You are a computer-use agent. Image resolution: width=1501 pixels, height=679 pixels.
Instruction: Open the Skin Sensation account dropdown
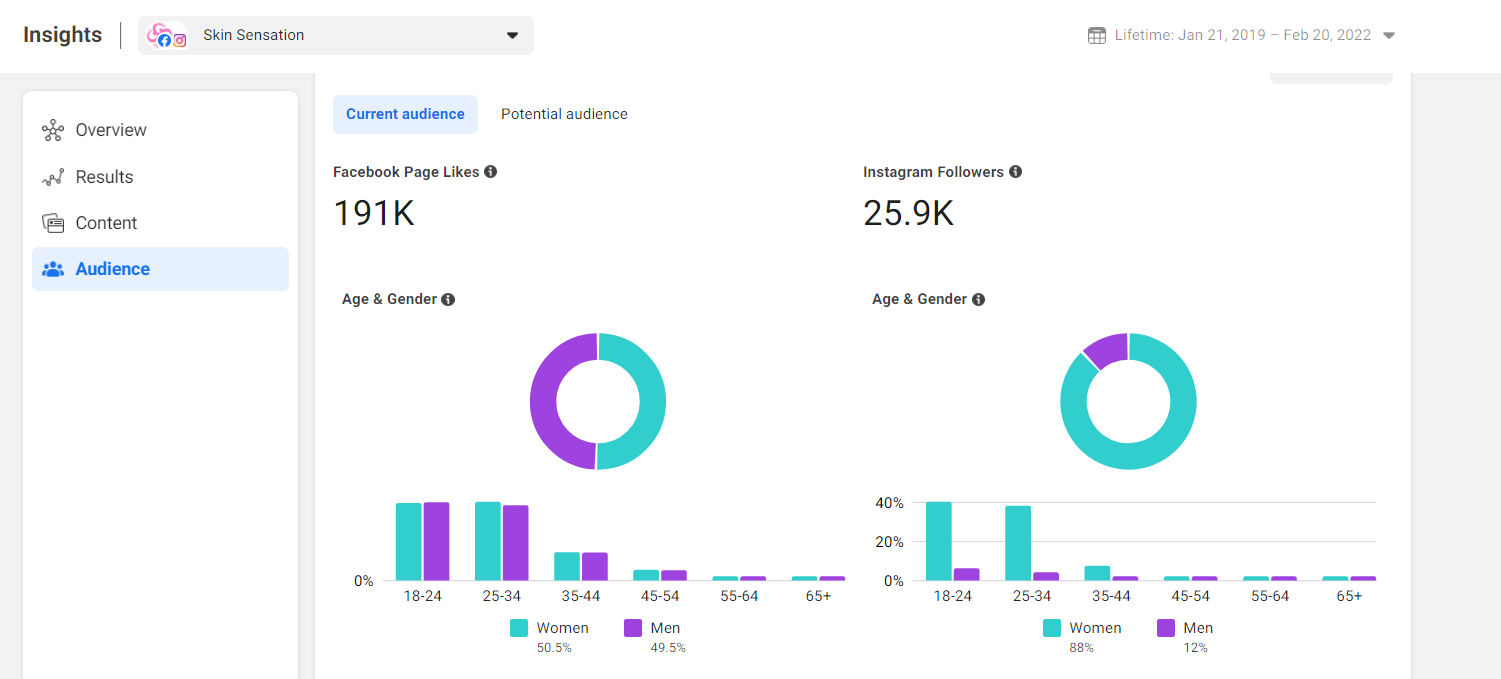[512, 35]
